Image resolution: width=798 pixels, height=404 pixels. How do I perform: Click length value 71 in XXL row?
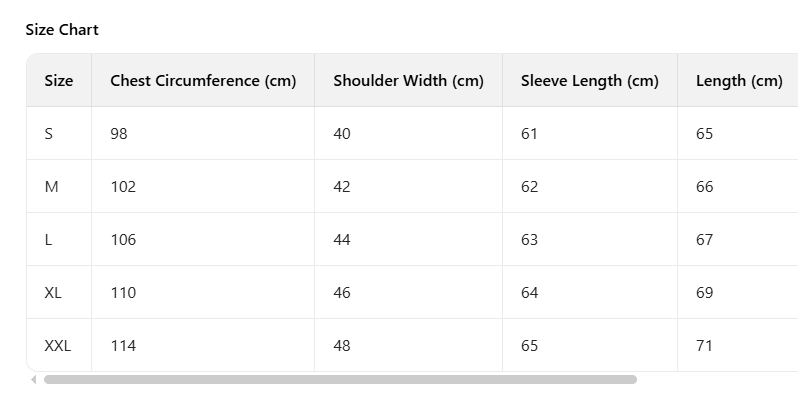pos(704,345)
